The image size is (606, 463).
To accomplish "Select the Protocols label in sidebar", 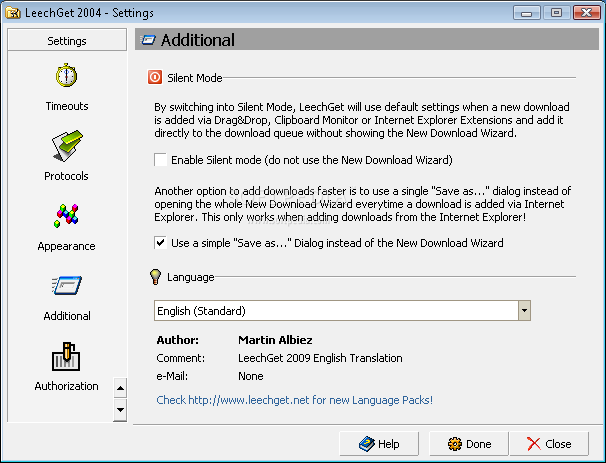I will (66, 176).
